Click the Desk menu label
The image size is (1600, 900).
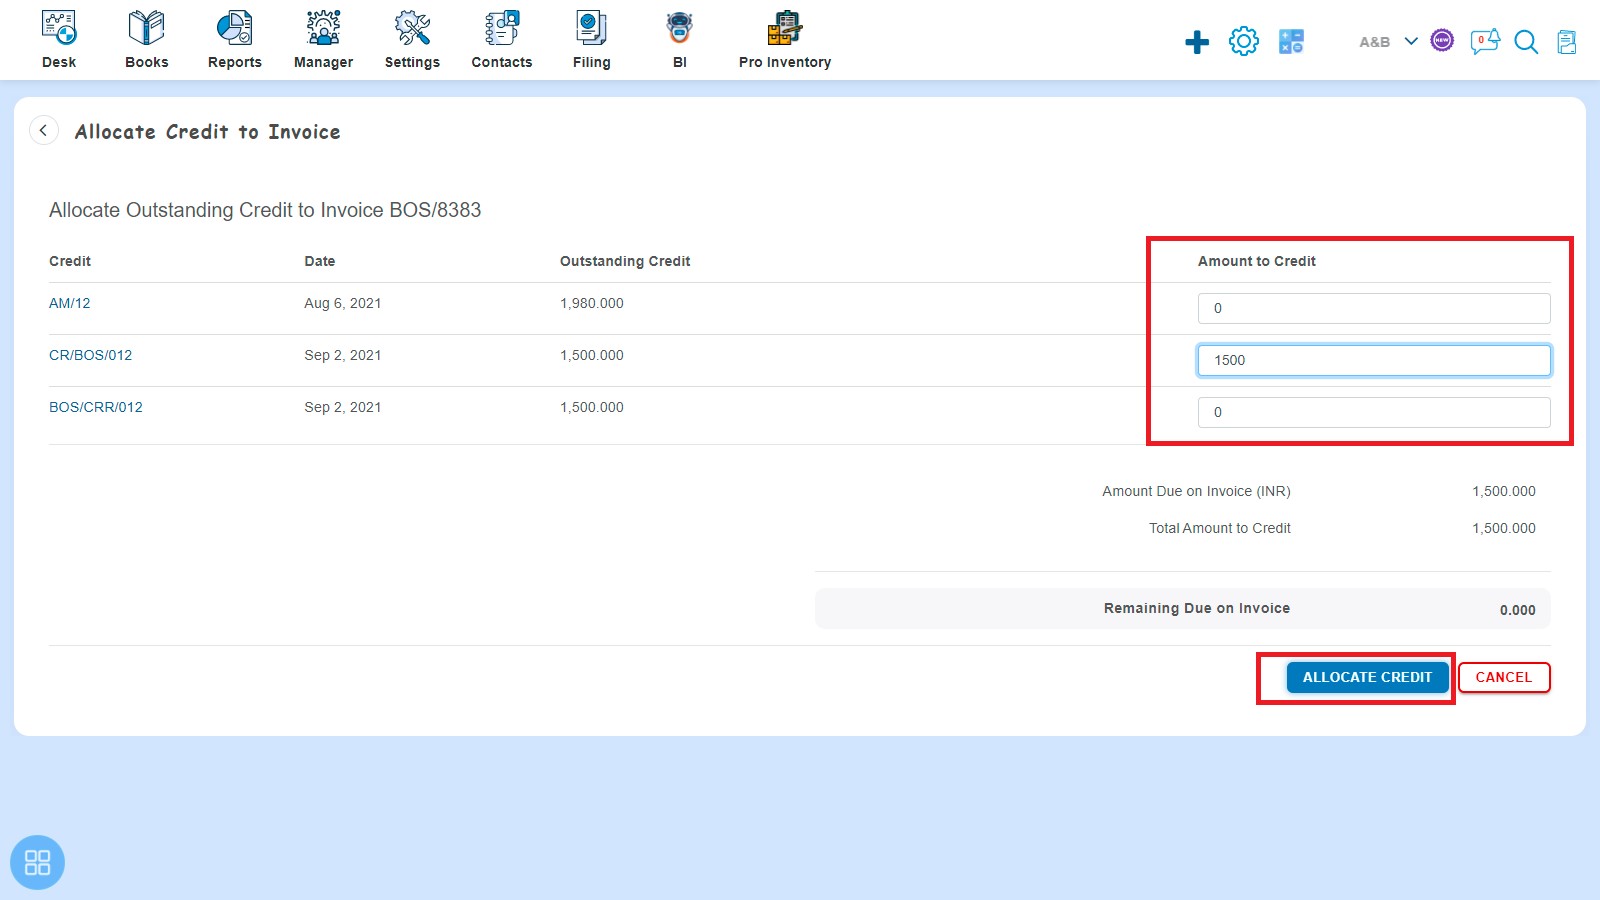(59, 62)
